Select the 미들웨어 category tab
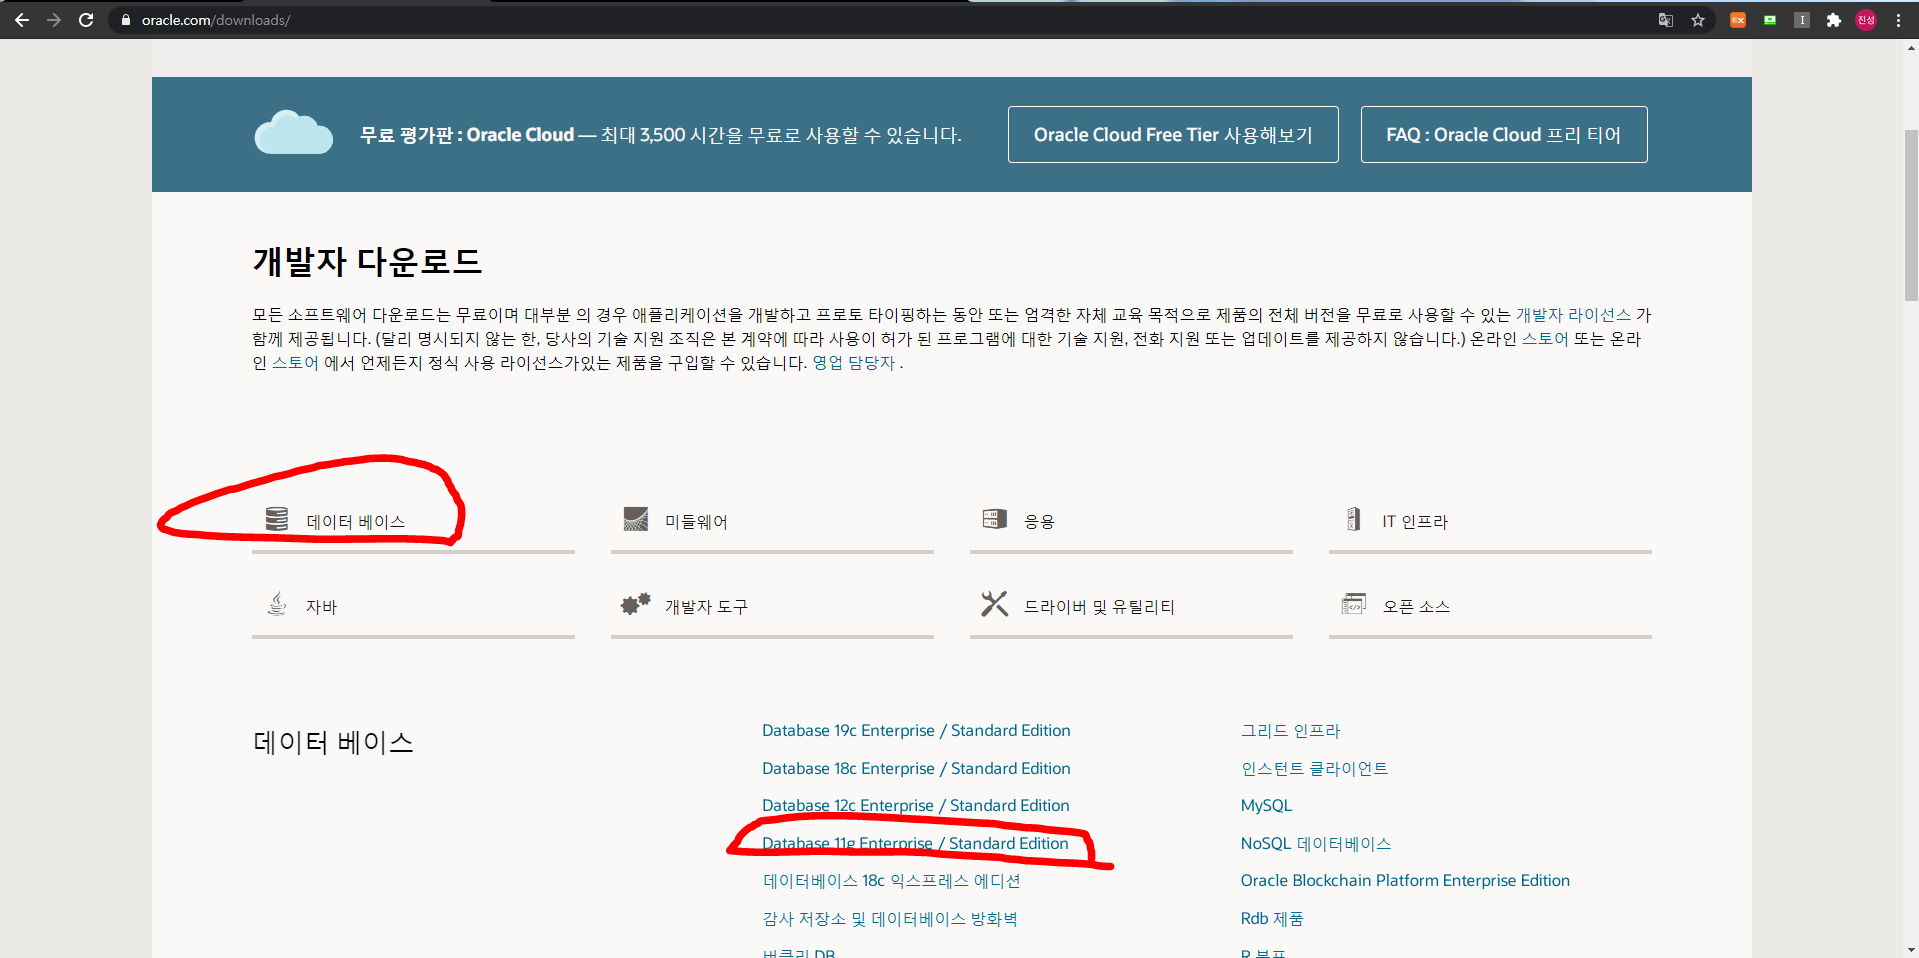 (772, 522)
